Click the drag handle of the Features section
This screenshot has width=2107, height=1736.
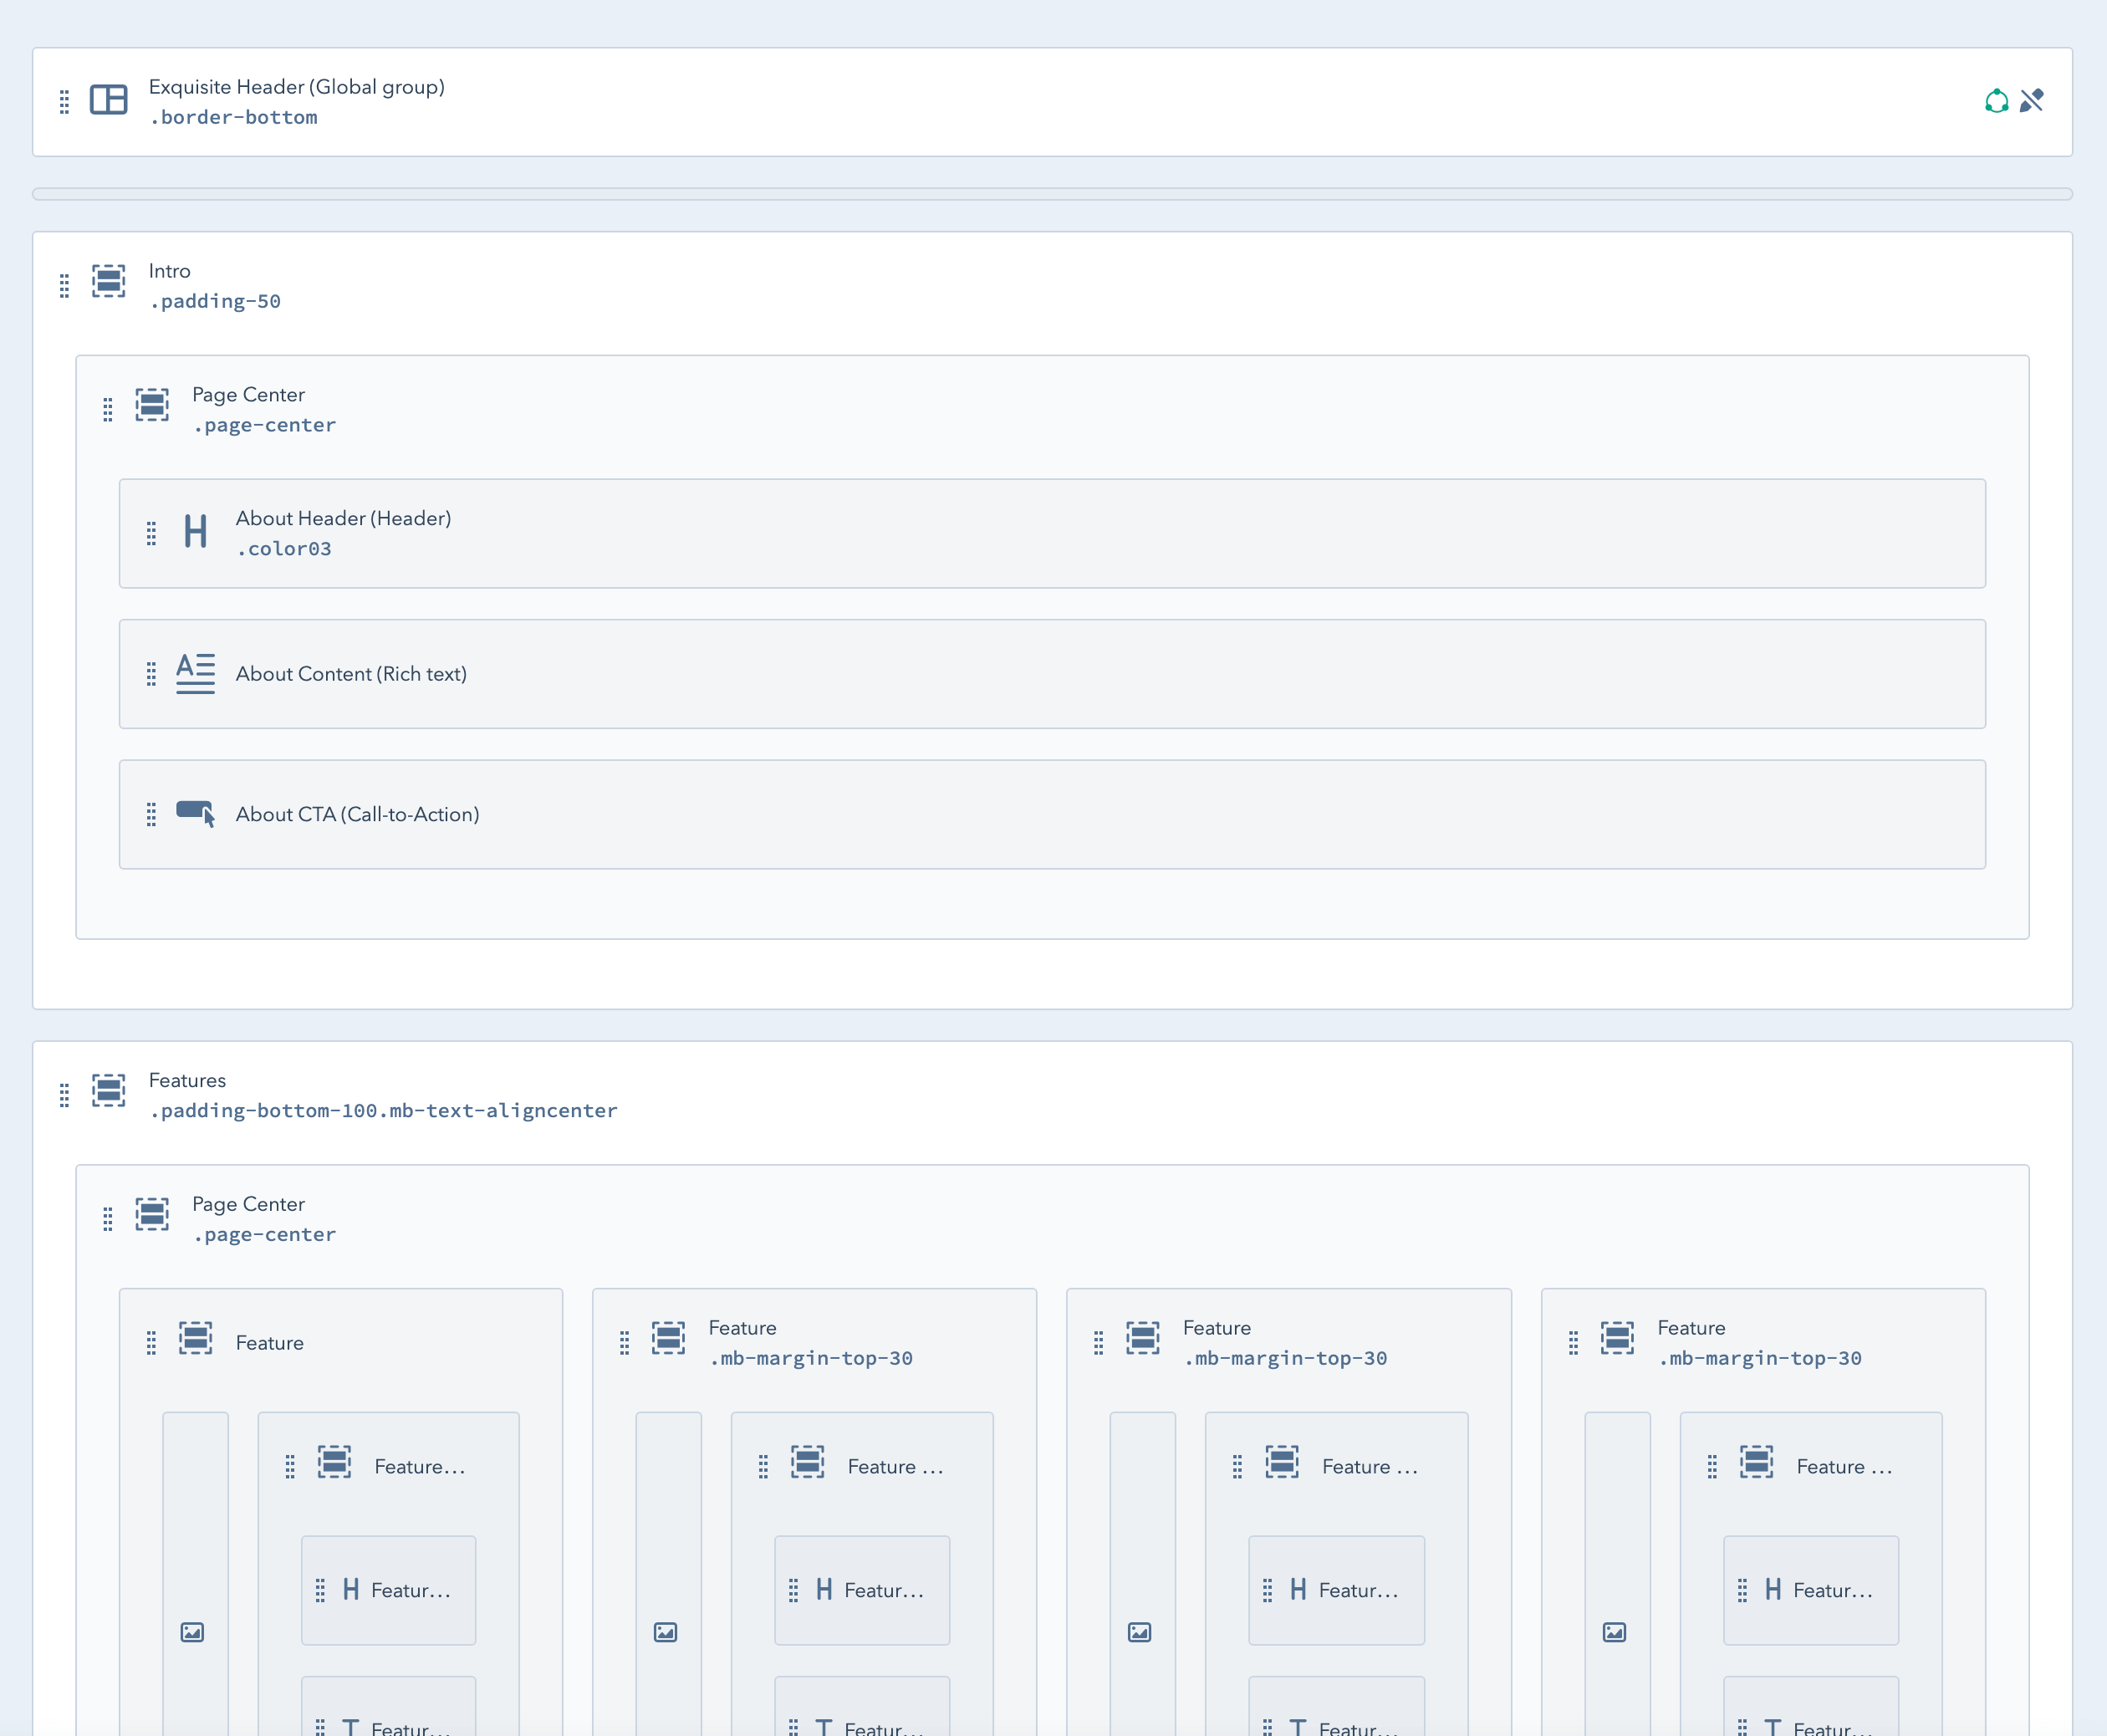[64, 1094]
